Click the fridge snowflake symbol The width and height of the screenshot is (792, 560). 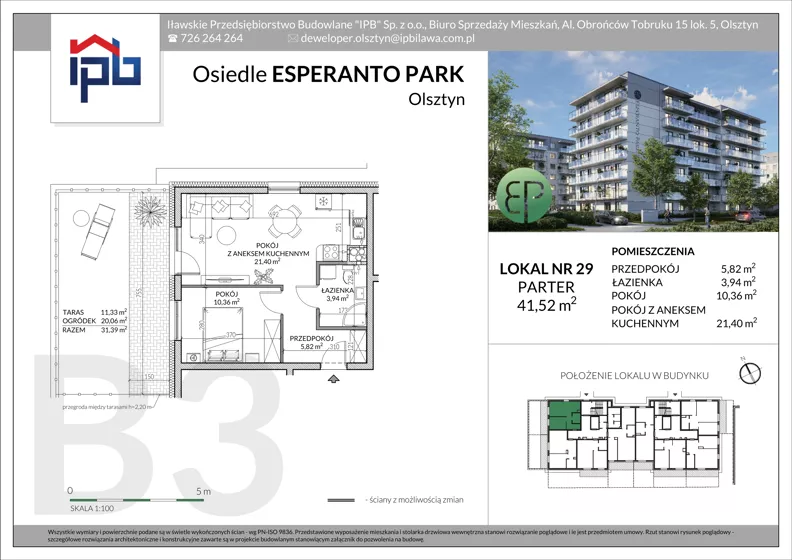[323, 201]
